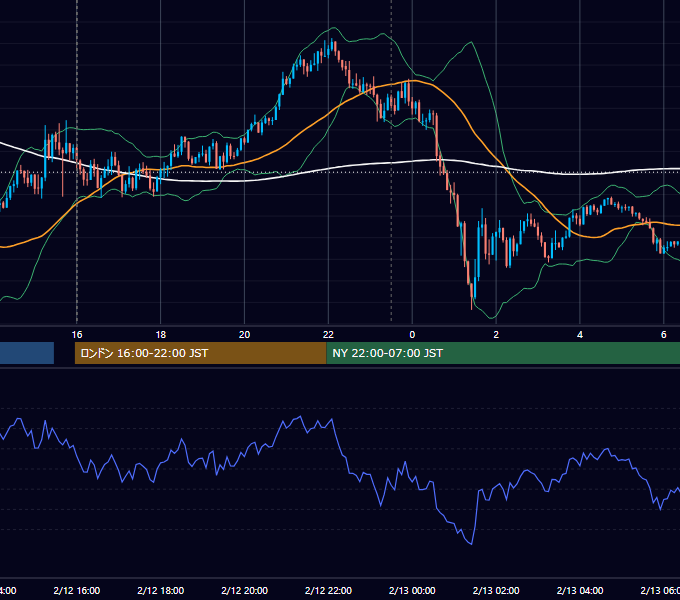This screenshot has height=600, width=680.
Task: Click the 20 hour label on price chart axis
Action: pos(245,335)
